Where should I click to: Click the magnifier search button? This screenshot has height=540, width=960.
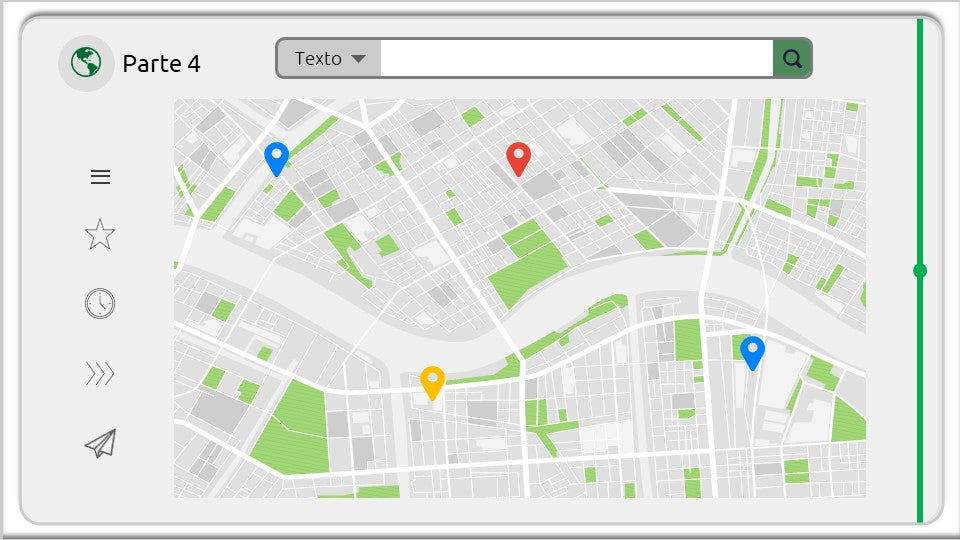click(x=792, y=59)
